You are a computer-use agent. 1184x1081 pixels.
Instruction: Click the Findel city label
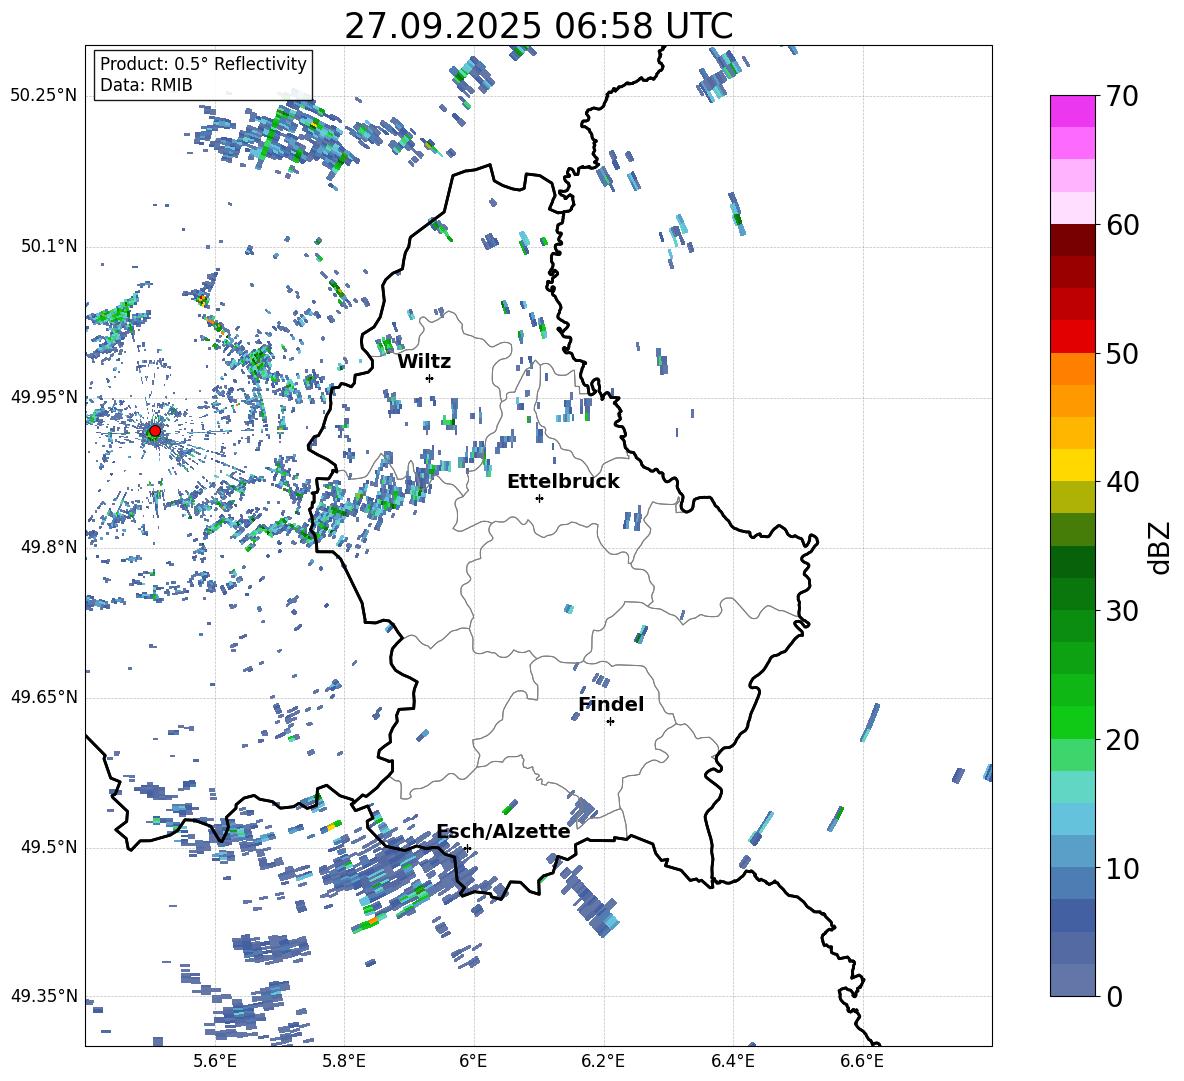click(x=611, y=704)
